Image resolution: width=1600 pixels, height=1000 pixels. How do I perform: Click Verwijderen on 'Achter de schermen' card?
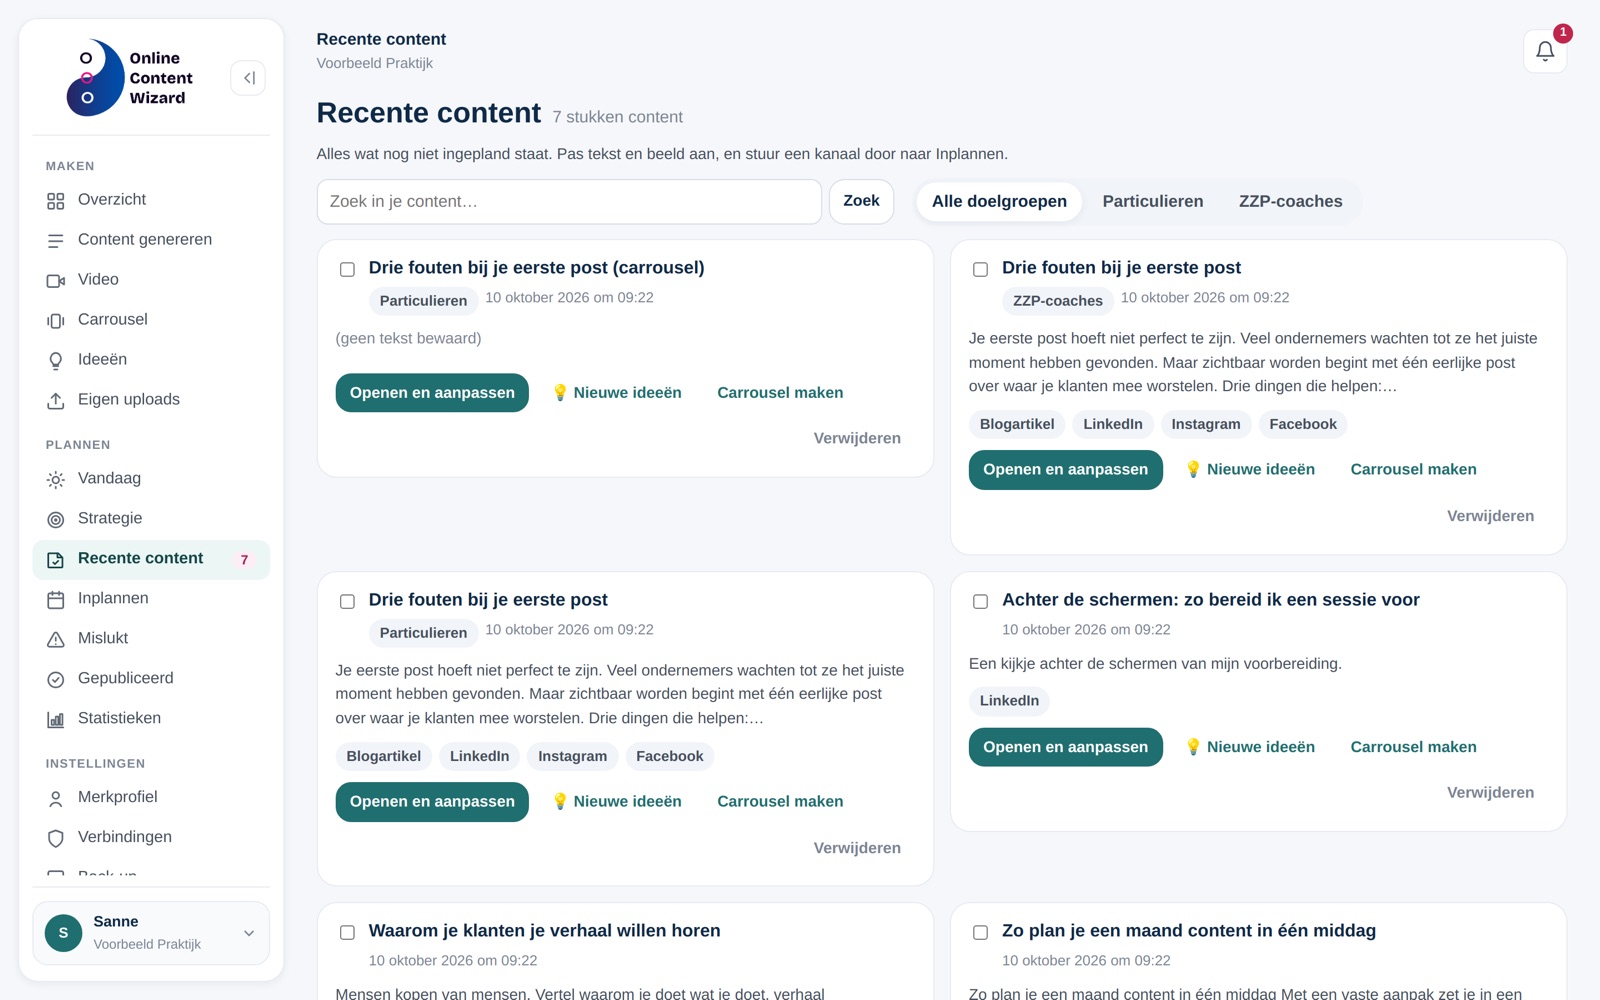click(x=1490, y=792)
